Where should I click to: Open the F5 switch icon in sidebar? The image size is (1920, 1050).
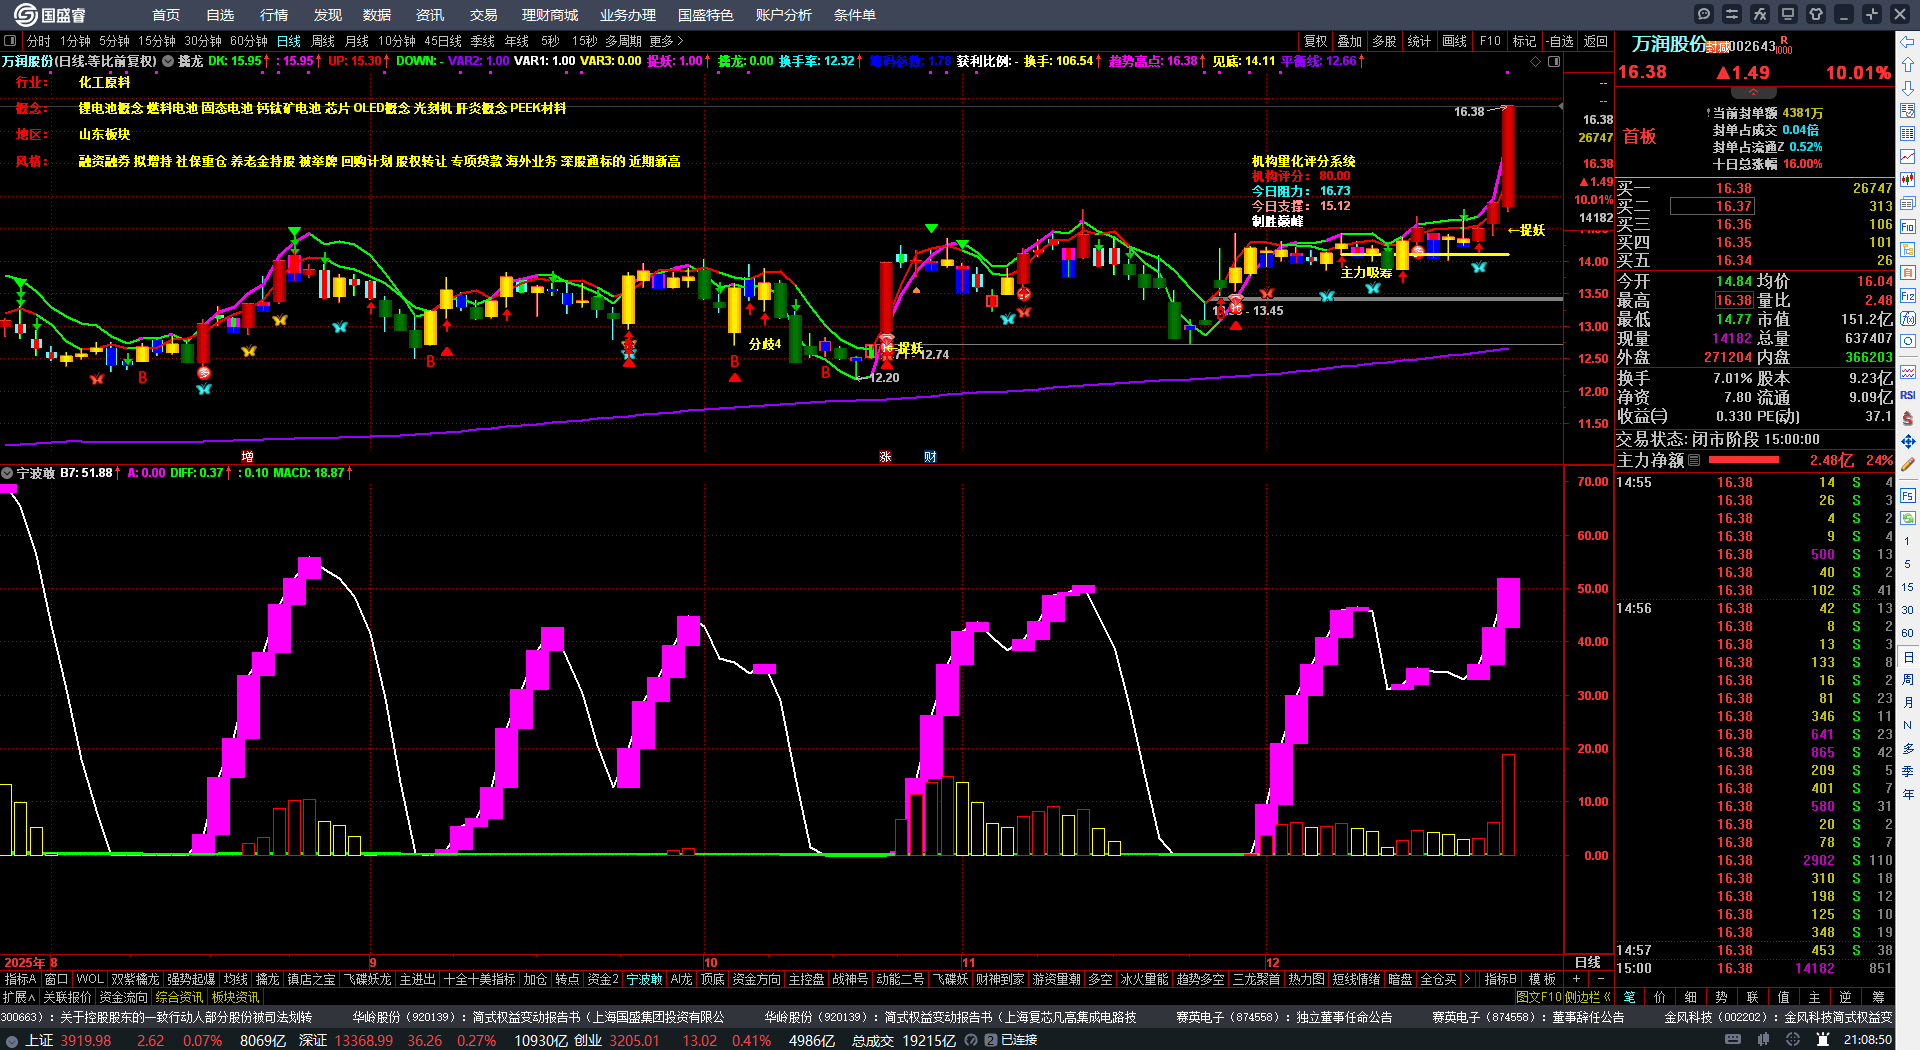click(x=1908, y=495)
